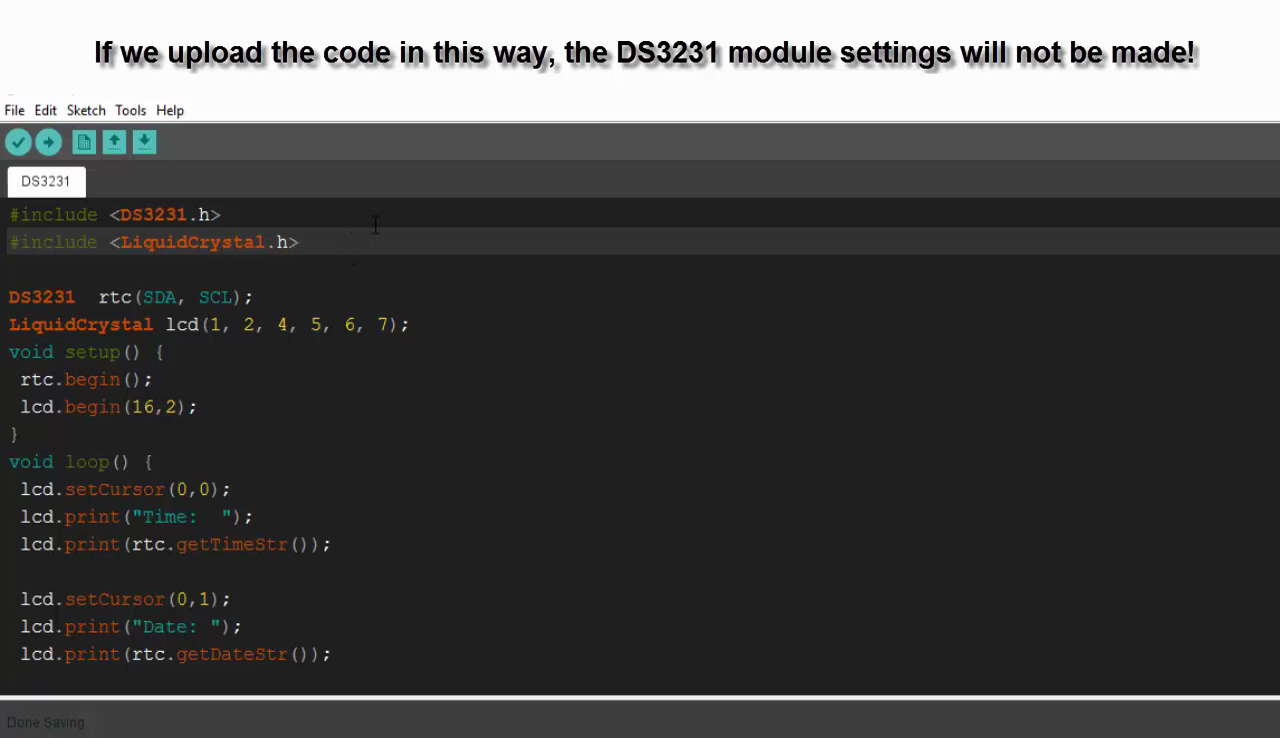This screenshot has height=738, width=1280.
Task: Click the void loop() line
Action: pyautogui.click(x=80, y=462)
